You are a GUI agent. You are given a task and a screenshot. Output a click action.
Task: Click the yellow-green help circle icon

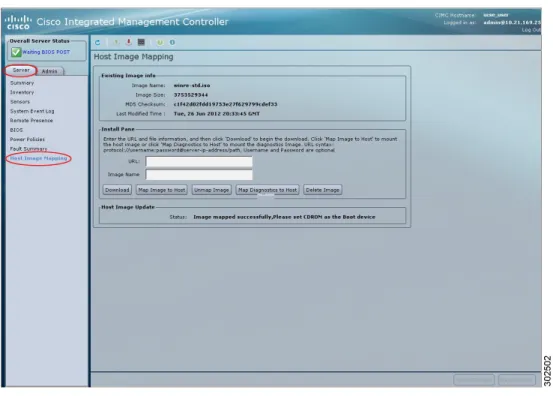point(160,43)
